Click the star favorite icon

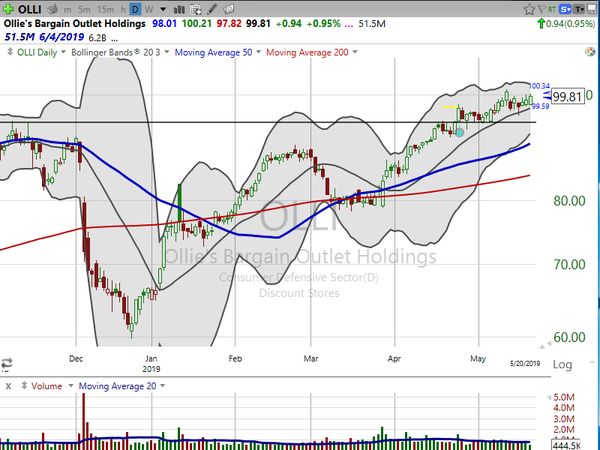coord(529,9)
